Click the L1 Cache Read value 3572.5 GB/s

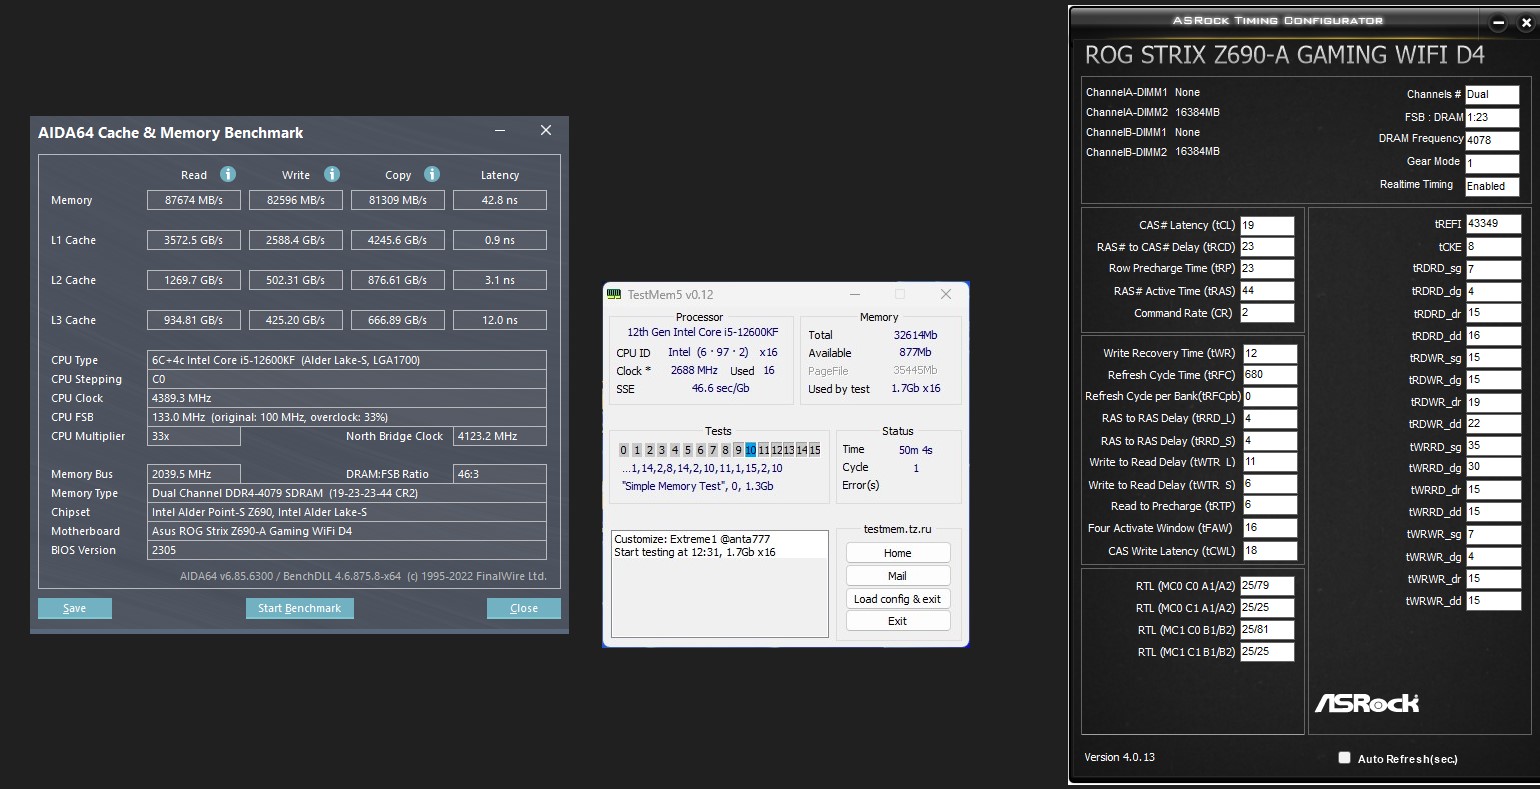(194, 240)
